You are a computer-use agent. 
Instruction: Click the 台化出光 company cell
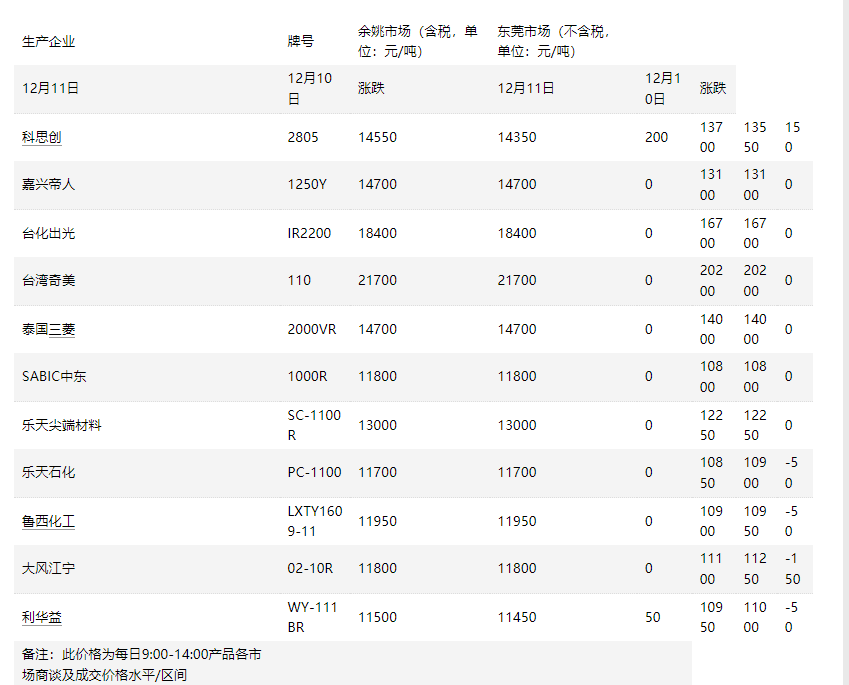48,233
